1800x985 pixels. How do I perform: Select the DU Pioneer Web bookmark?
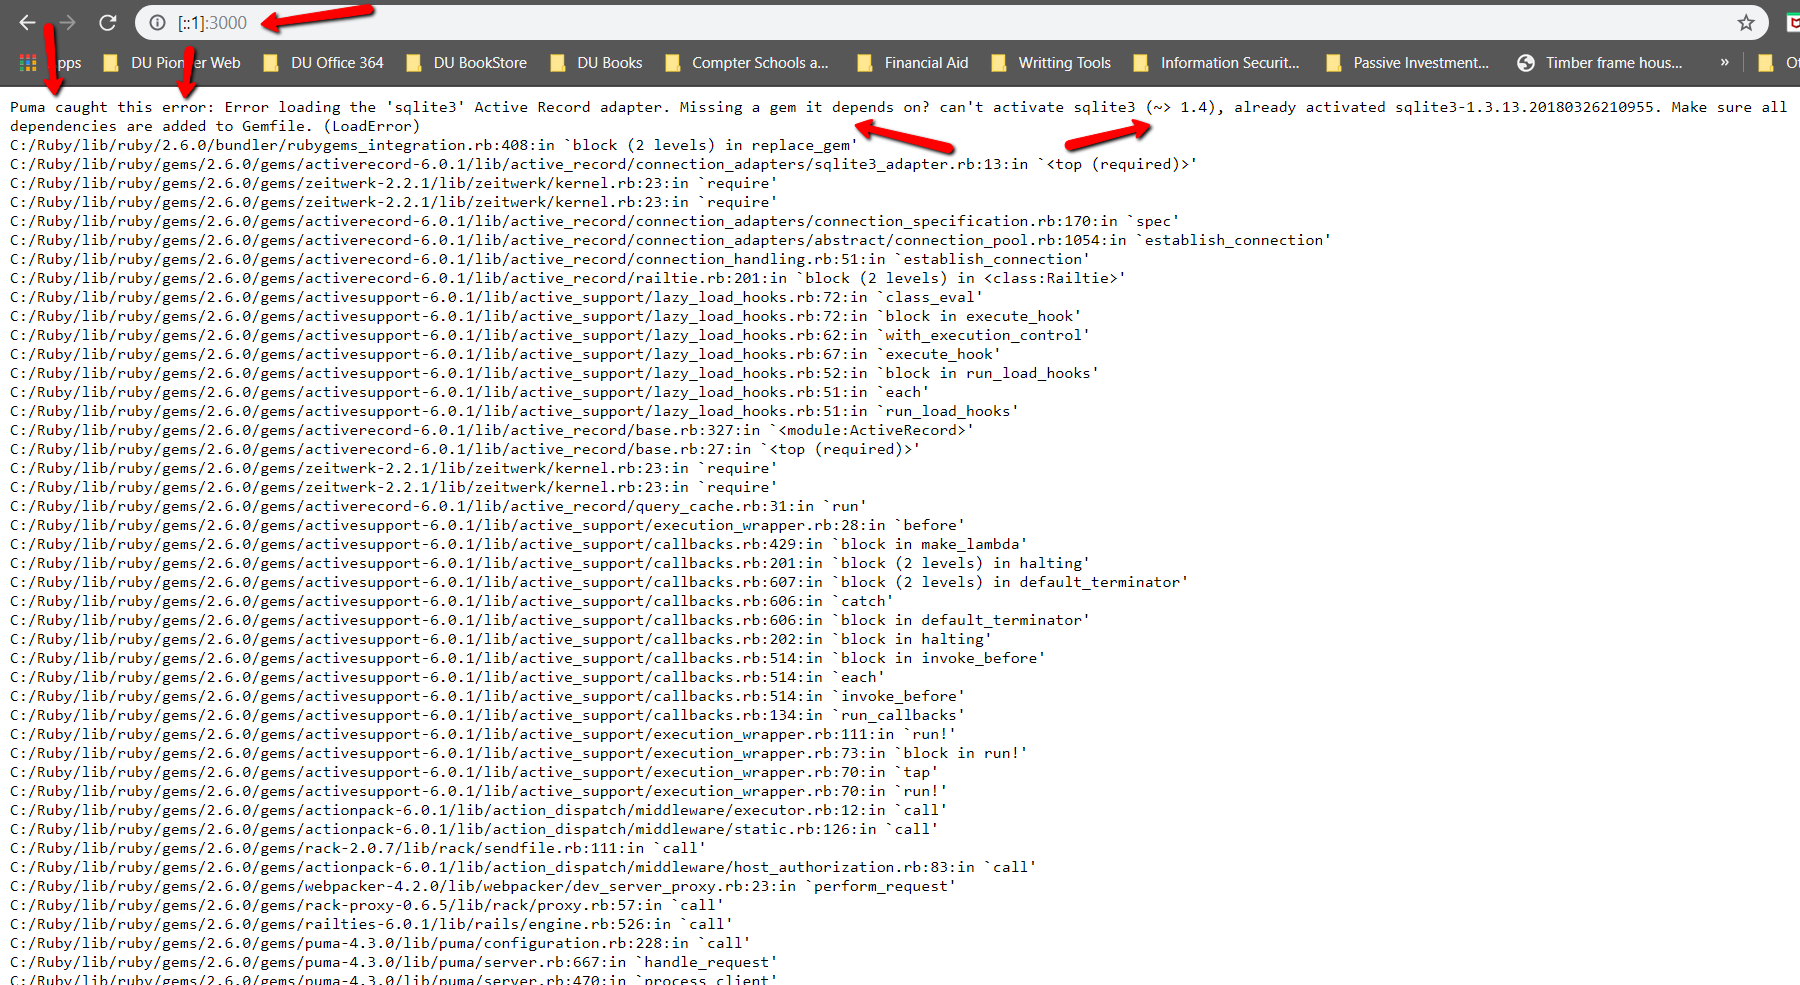184,62
